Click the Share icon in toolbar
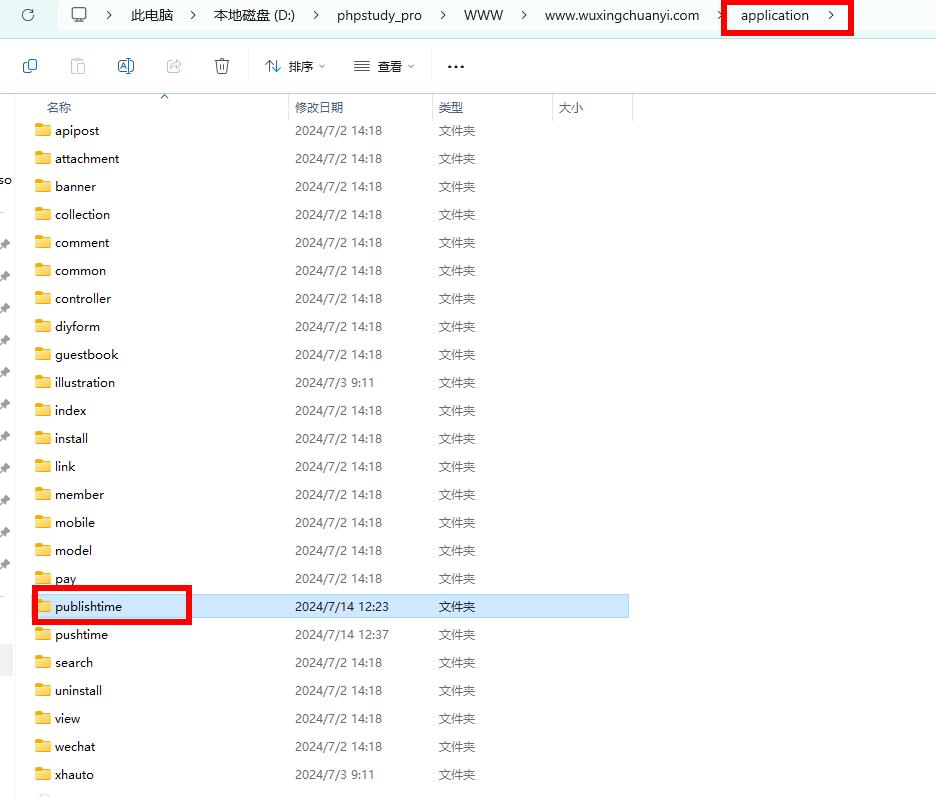 tap(174, 66)
